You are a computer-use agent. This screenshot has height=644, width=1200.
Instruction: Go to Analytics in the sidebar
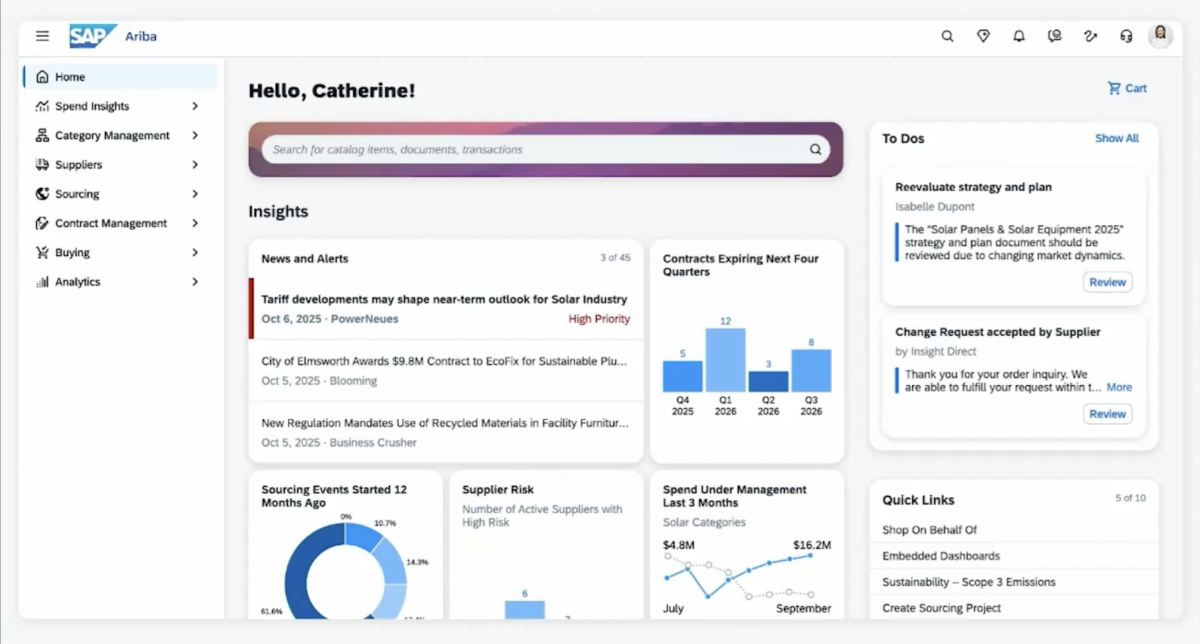pos(77,282)
